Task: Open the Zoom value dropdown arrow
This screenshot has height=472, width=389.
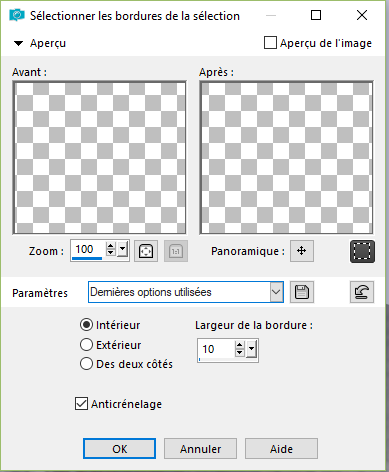Action: click(123, 249)
